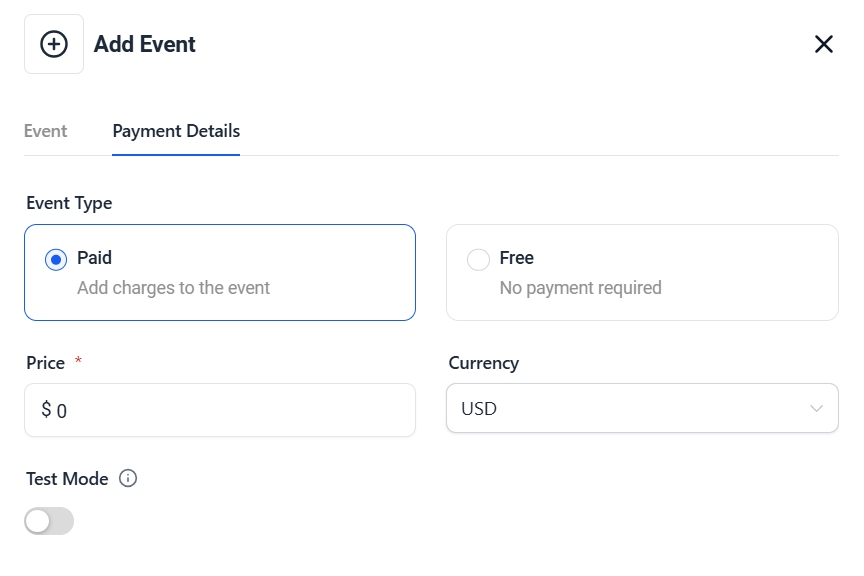864x576 pixels.
Task: Open the Payment Details tab
Action: [176, 131]
